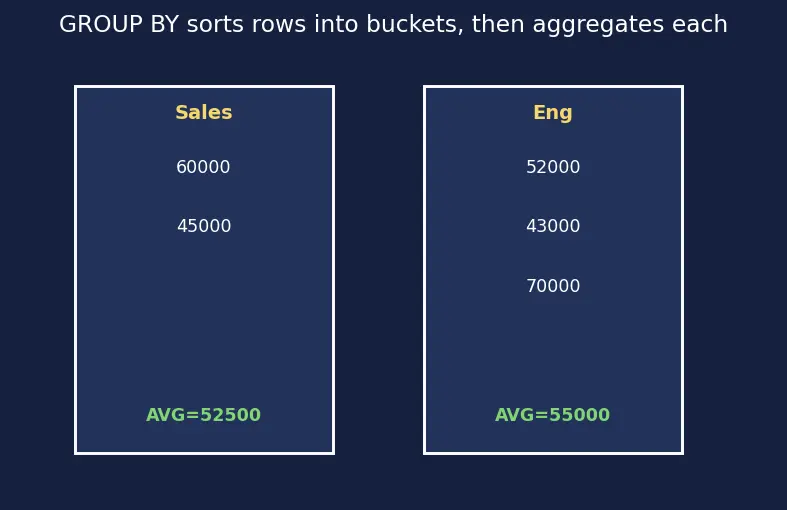This screenshot has width=787, height=510.
Task: Select the 52000 value in Eng
Action: [553, 167]
